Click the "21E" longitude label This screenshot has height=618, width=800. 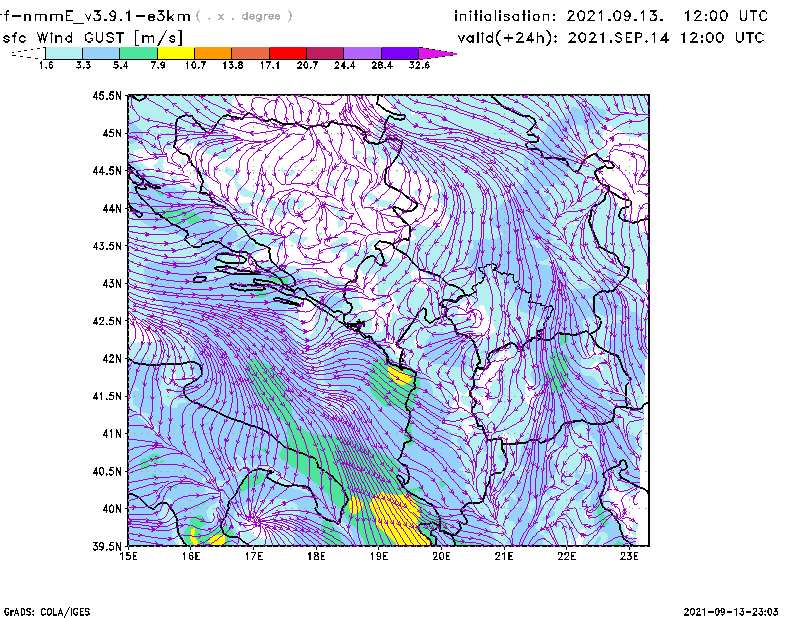pos(504,556)
